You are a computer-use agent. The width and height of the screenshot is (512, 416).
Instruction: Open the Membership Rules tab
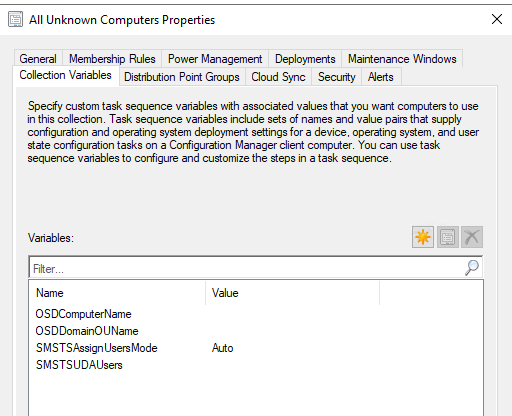[x=112, y=59]
